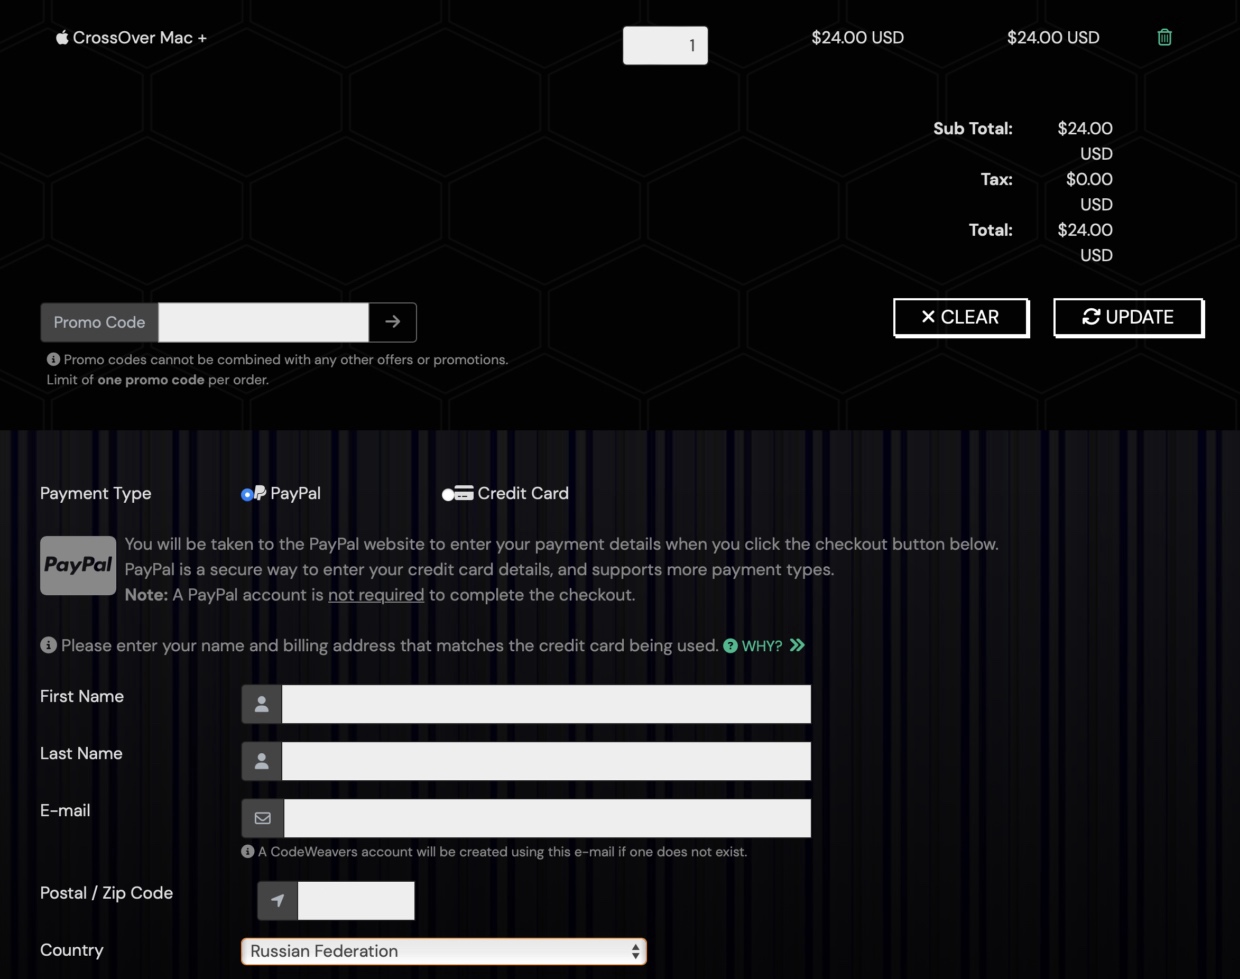
Task: Select the Credit Card payment type
Action: [448, 494]
